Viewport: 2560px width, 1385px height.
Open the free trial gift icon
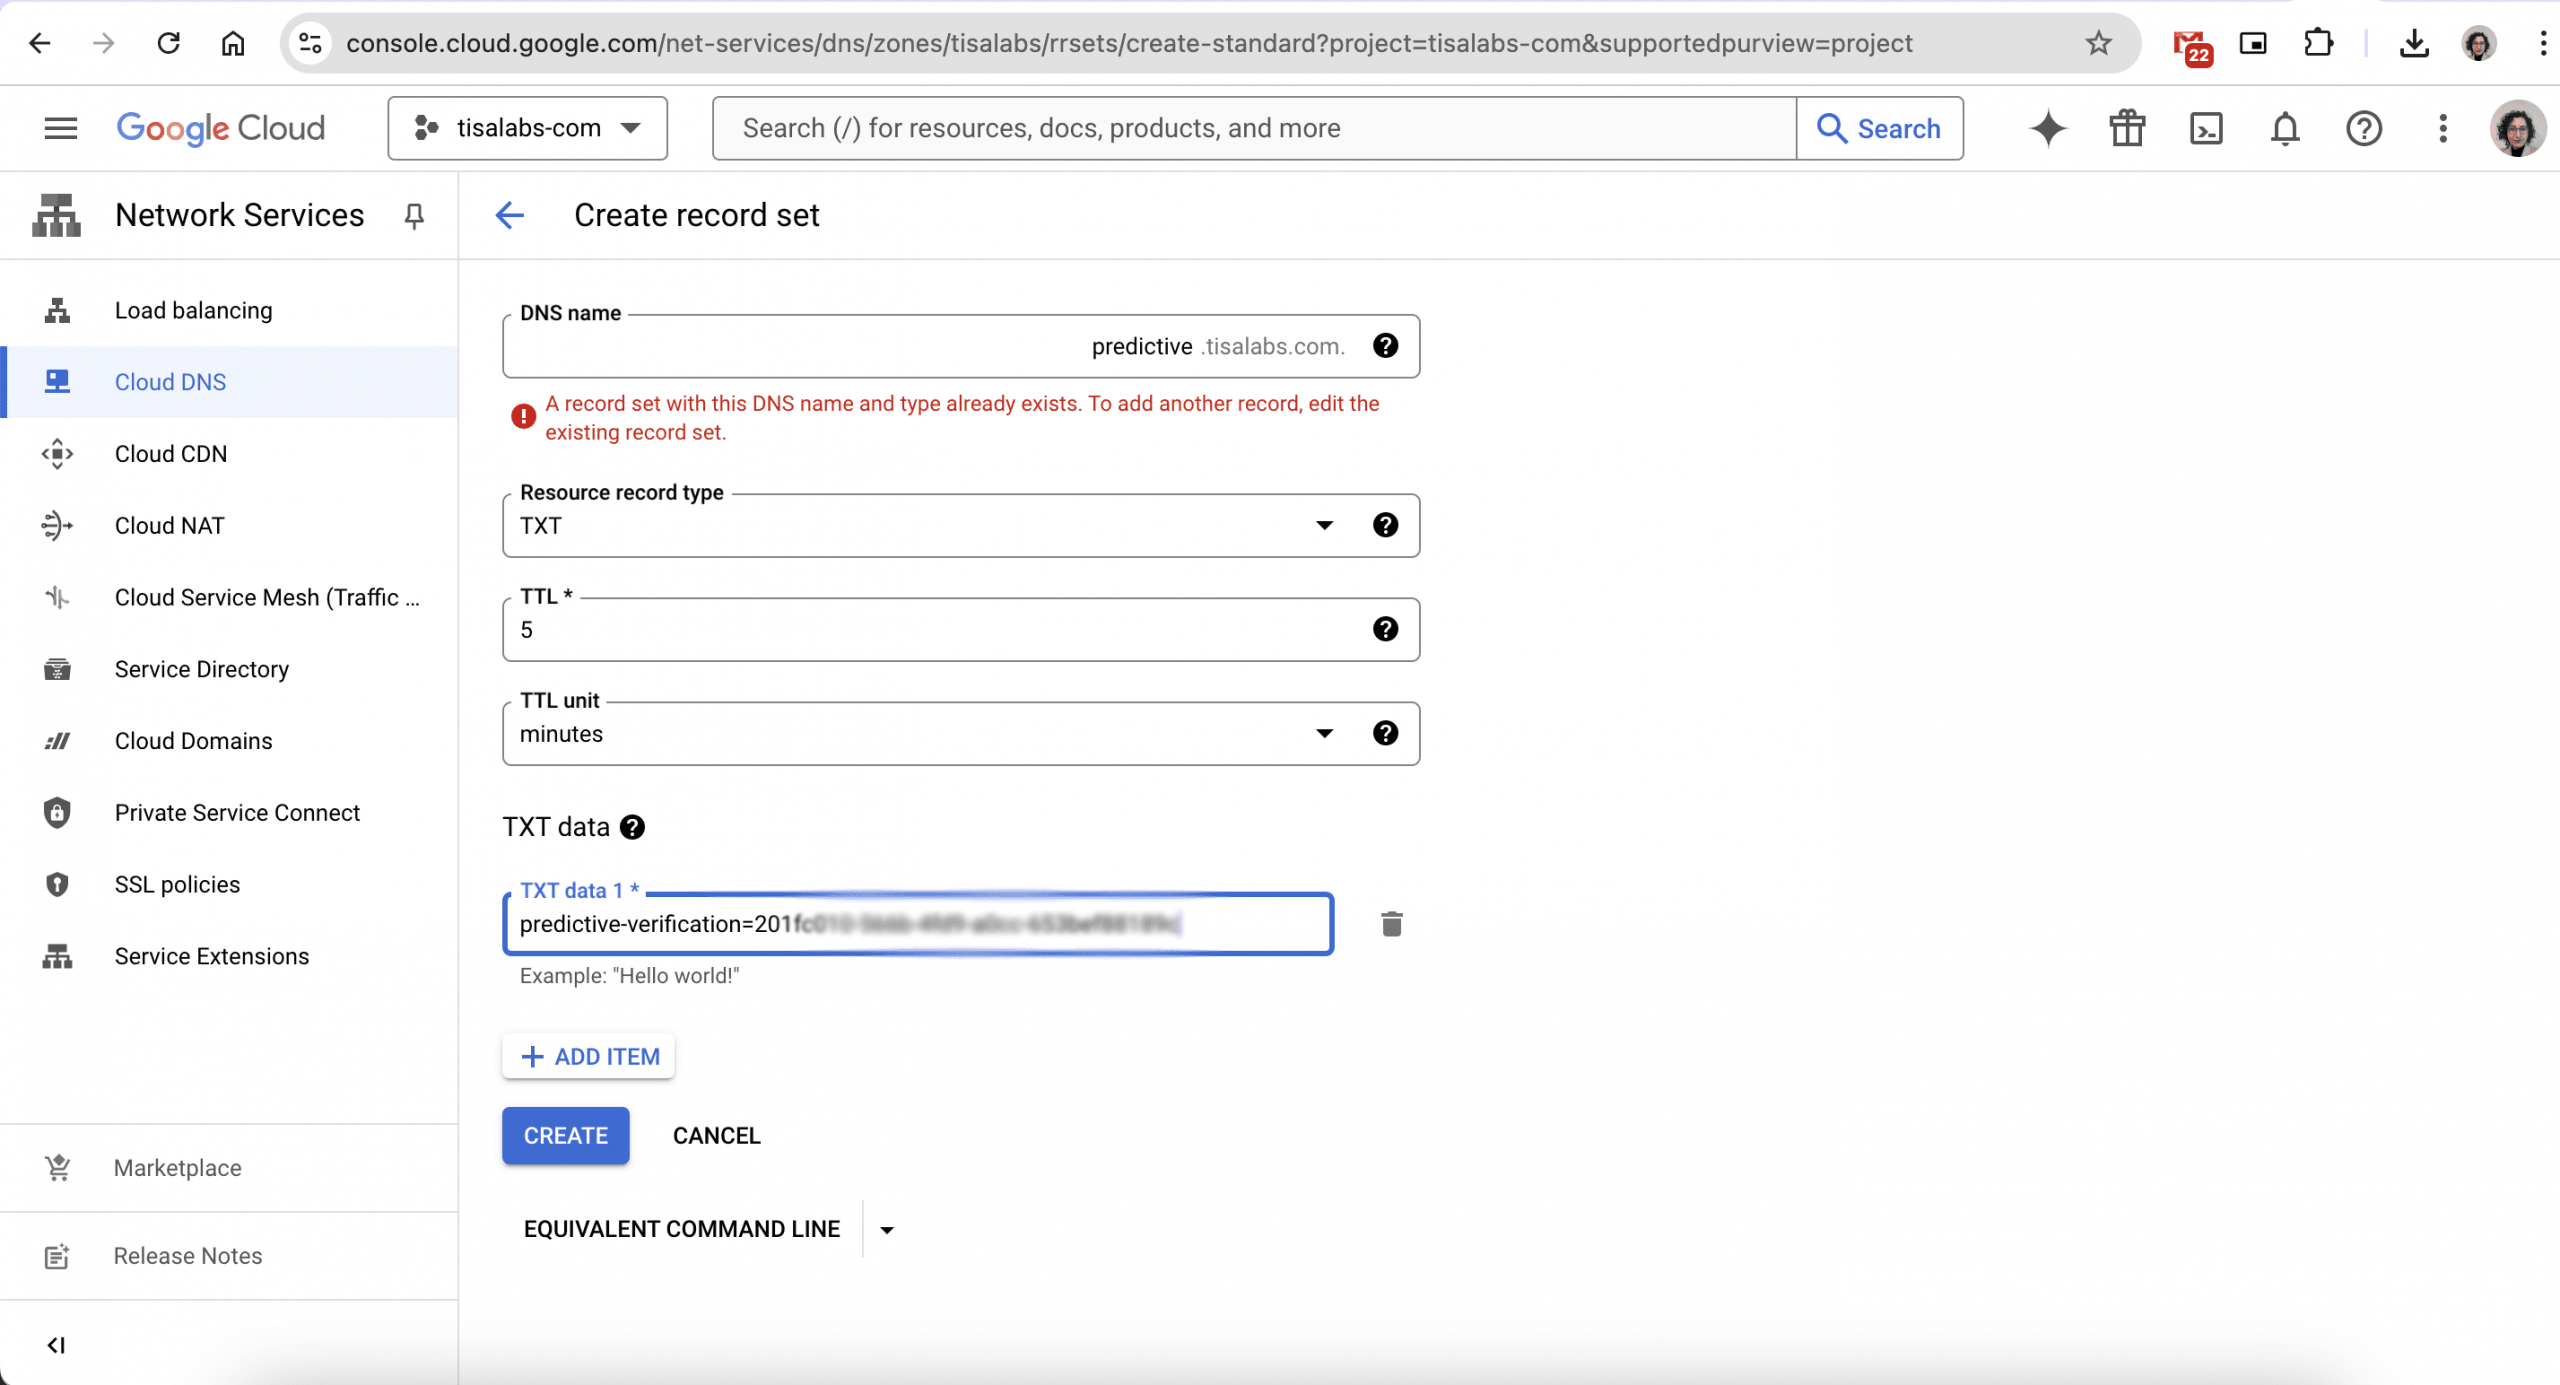click(2127, 128)
